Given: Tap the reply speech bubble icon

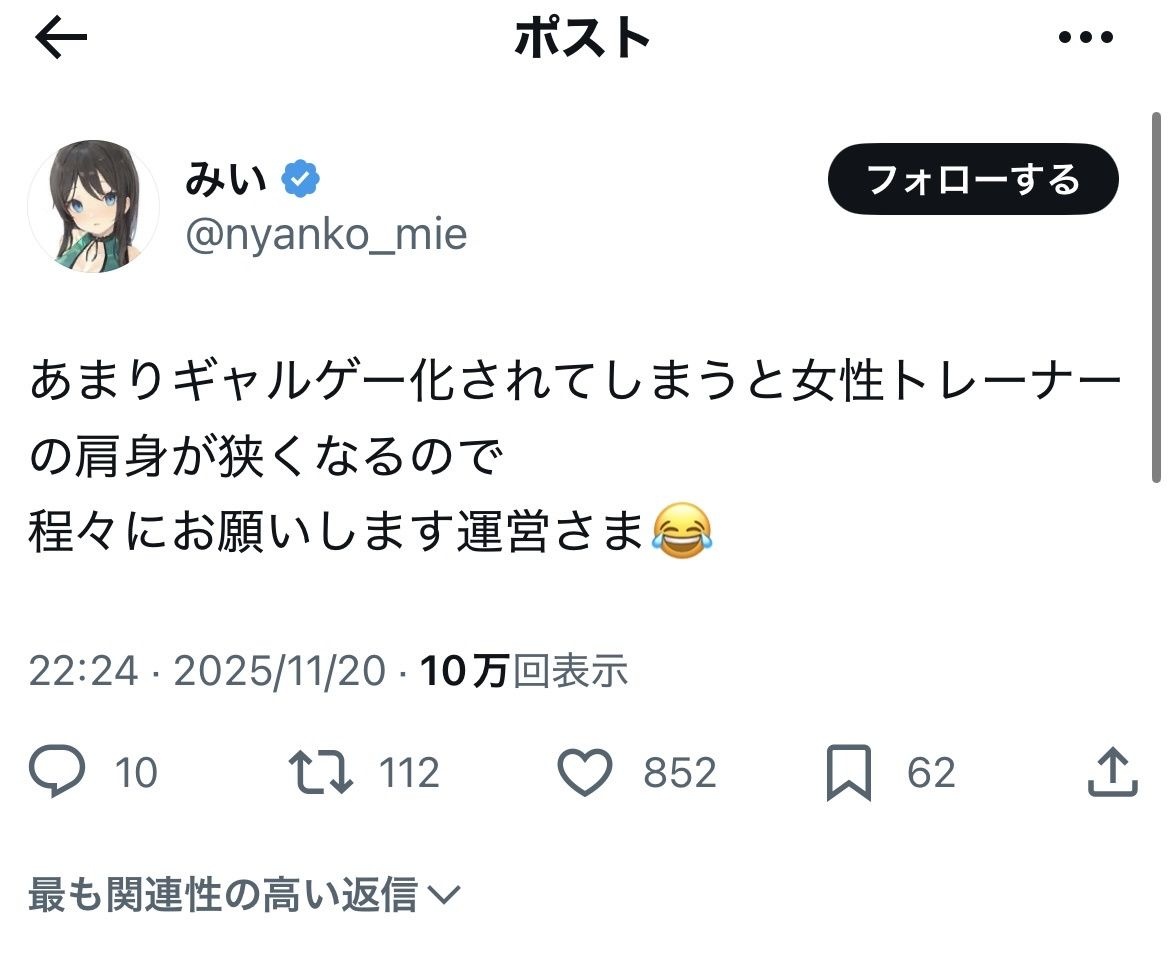Looking at the screenshot, I should [x=56, y=773].
